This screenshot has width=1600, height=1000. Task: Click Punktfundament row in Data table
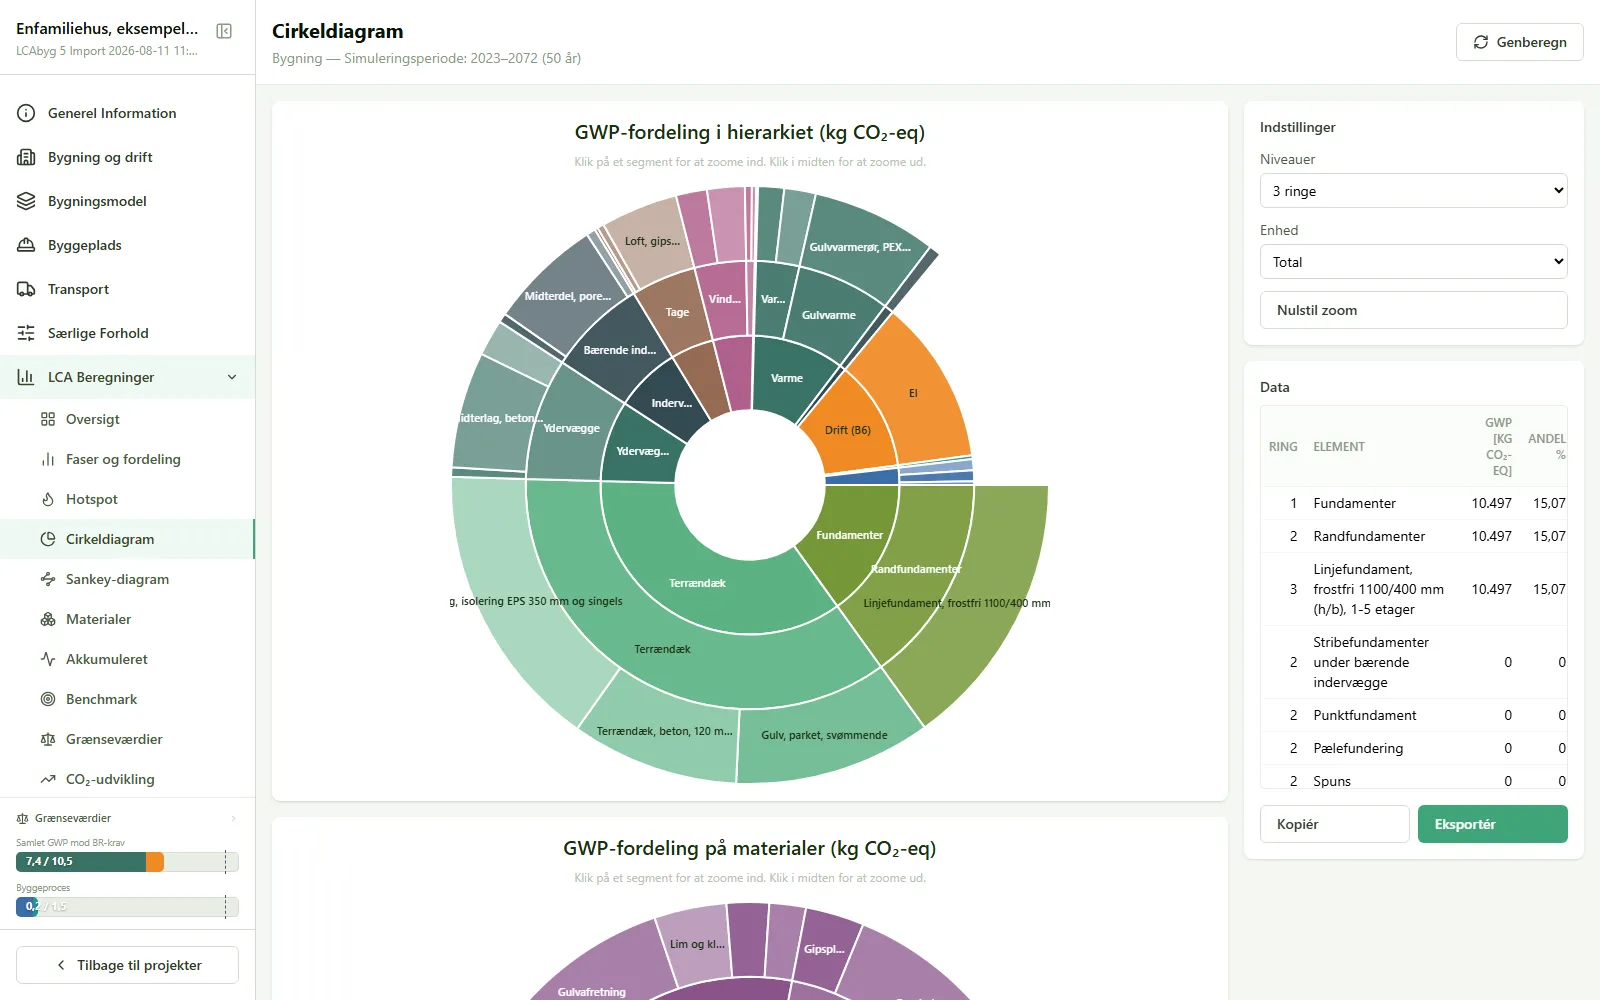coord(1414,715)
